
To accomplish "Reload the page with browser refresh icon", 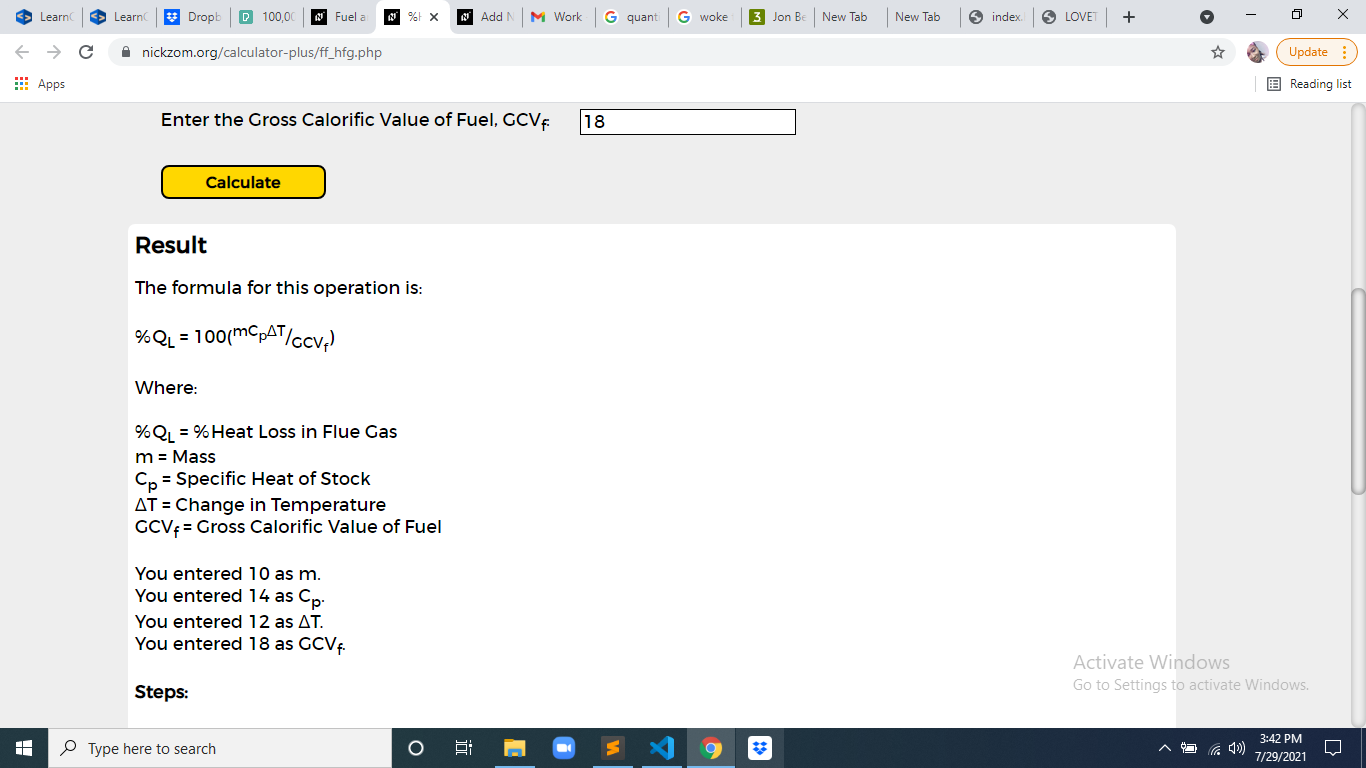I will tap(86, 52).
